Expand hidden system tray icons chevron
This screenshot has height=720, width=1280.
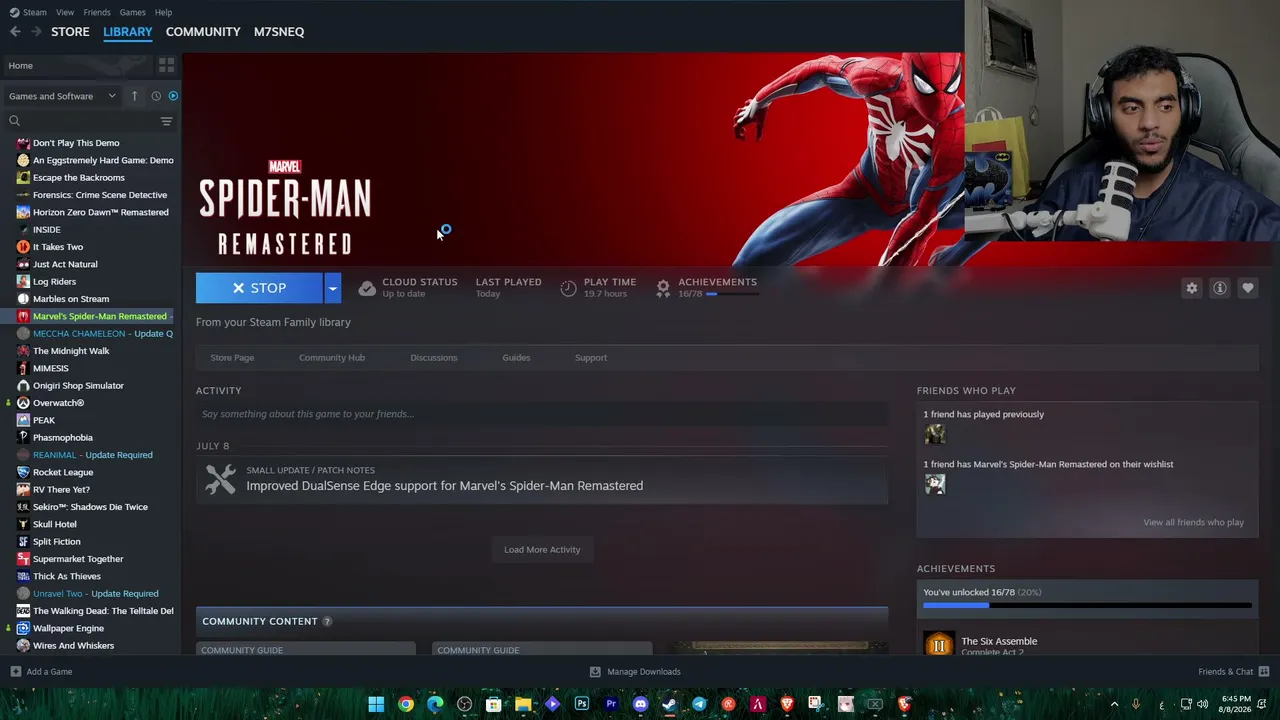(x=1114, y=704)
